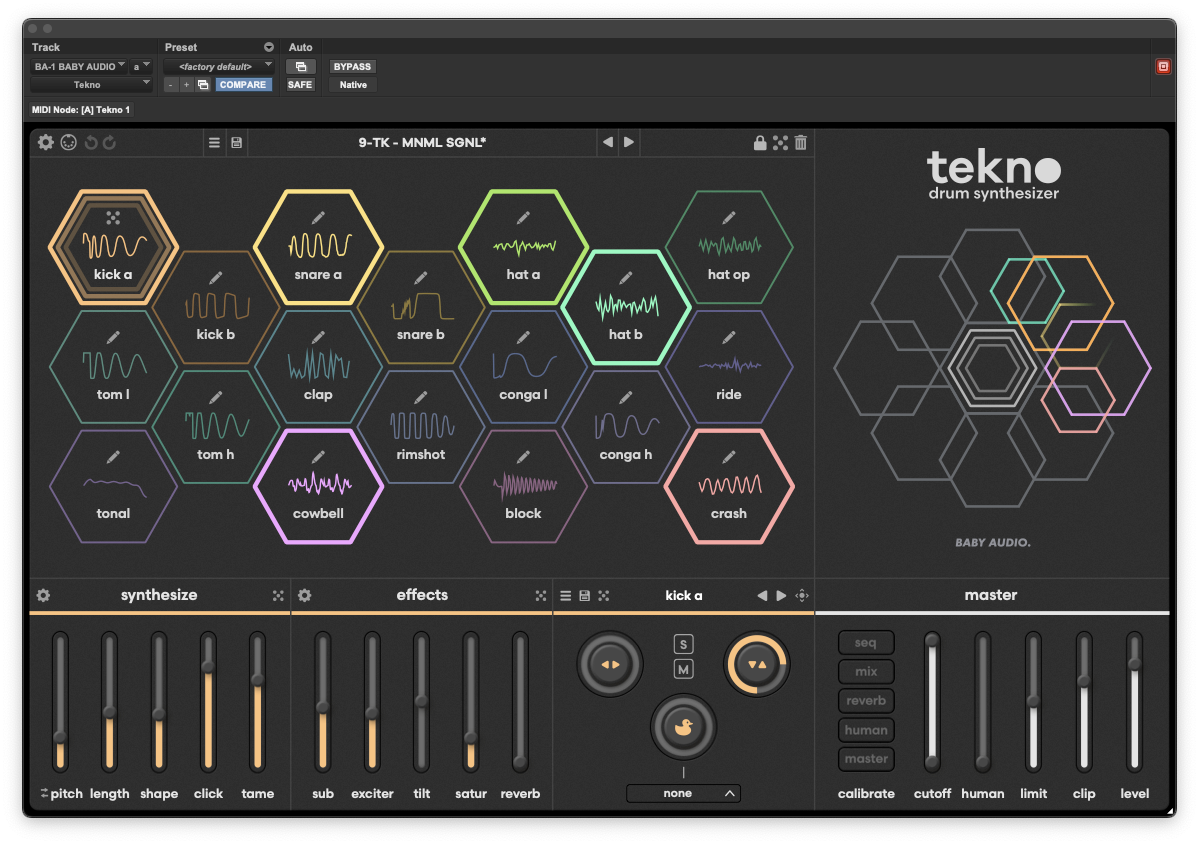
Task: Click the Native button
Action: pyautogui.click(x=353, y=85)
